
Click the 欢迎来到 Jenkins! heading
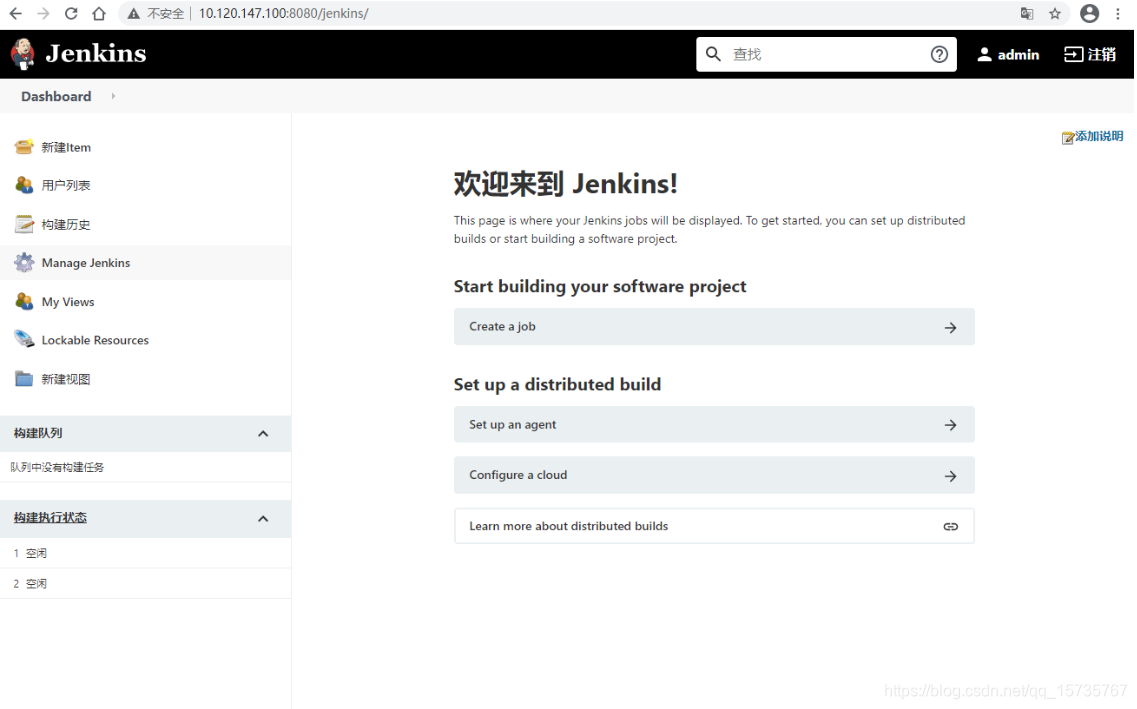tap(565, 183)
